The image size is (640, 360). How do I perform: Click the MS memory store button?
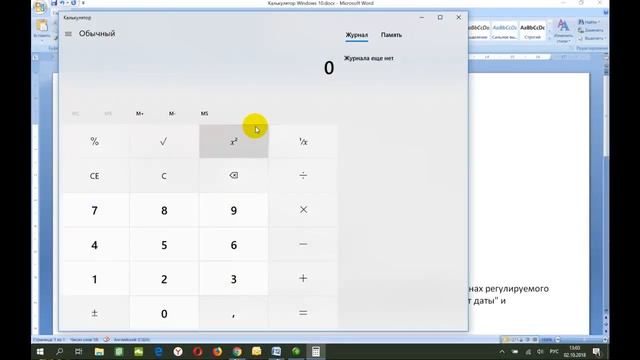click(x=204, y=113)
